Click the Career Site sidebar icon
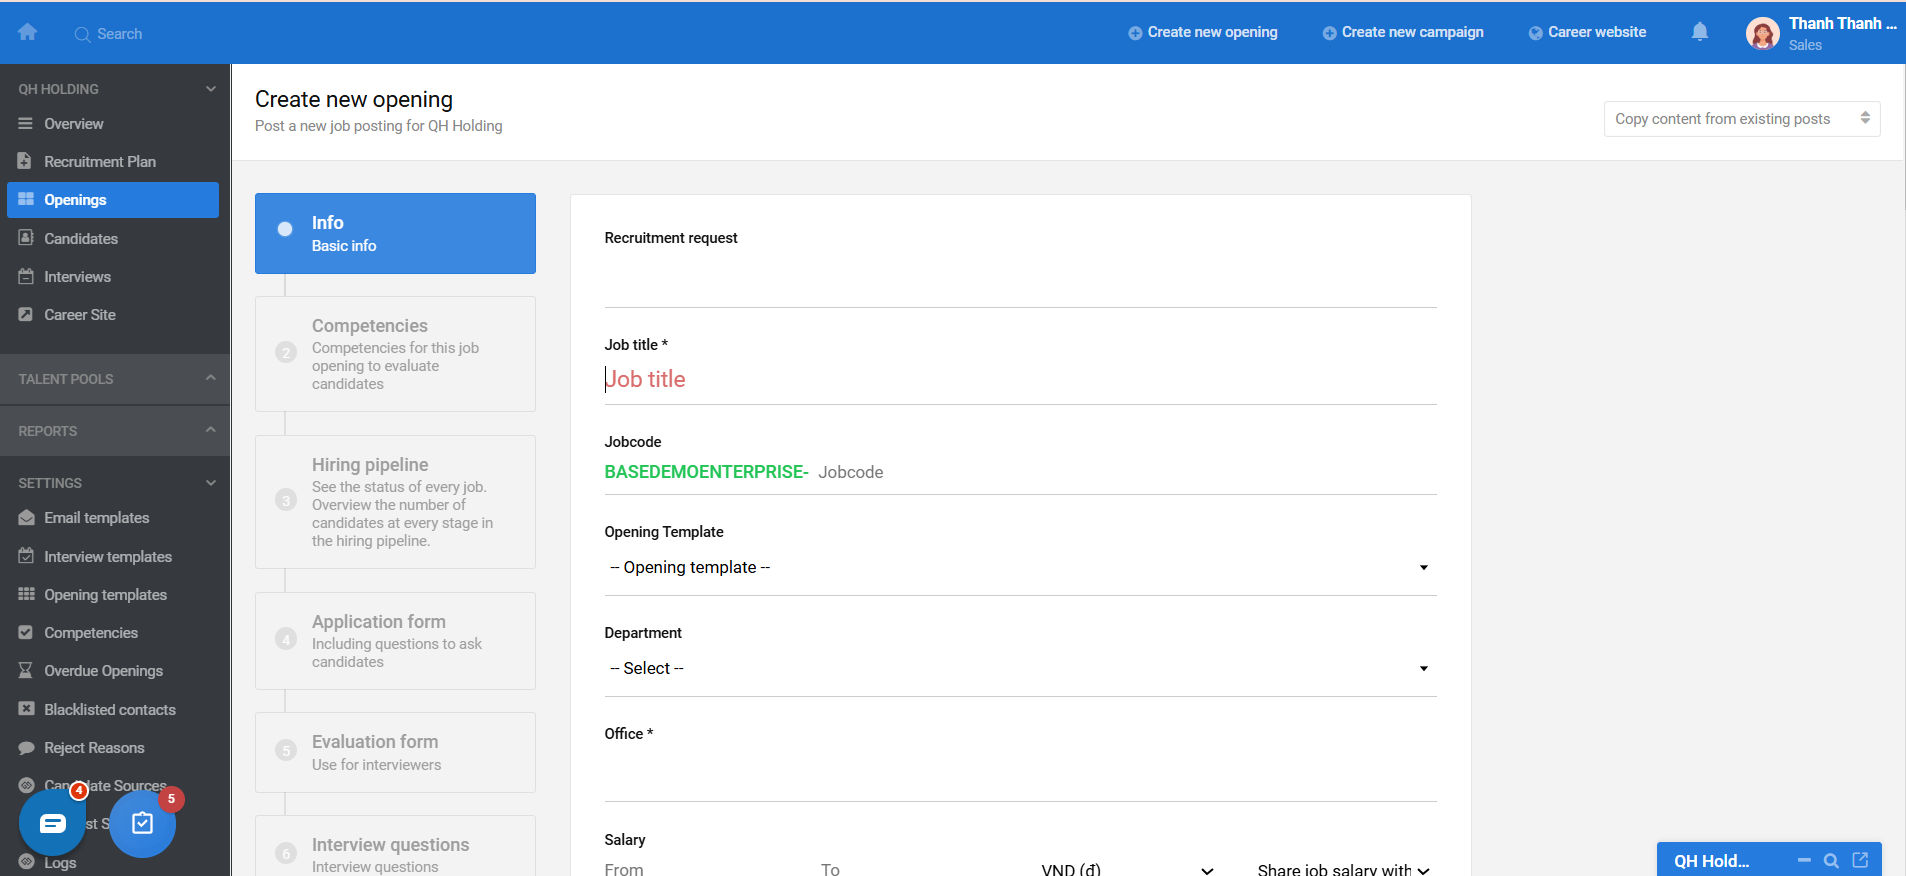 click(26, 314)
